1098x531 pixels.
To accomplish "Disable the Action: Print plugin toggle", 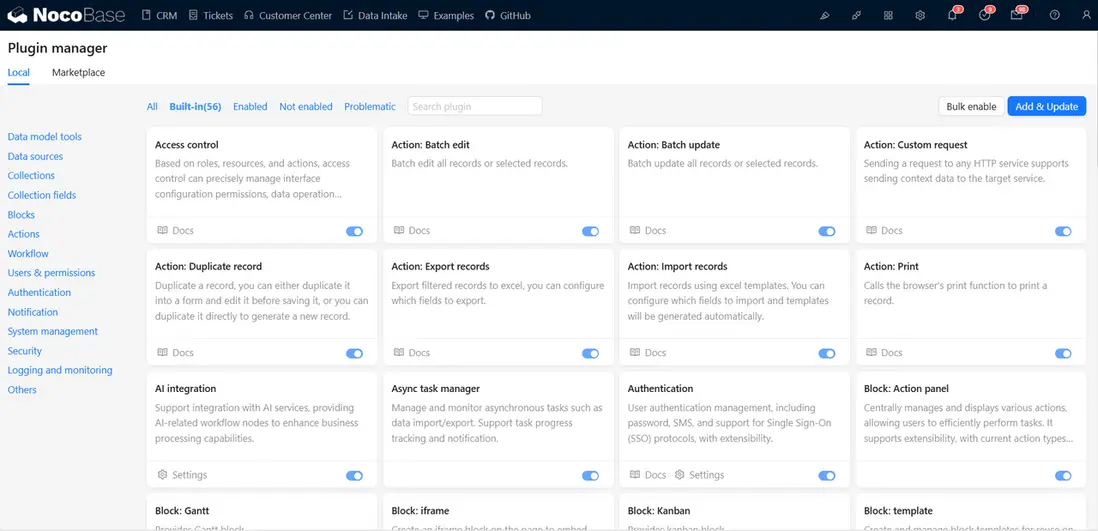I will click(1063, 354).
